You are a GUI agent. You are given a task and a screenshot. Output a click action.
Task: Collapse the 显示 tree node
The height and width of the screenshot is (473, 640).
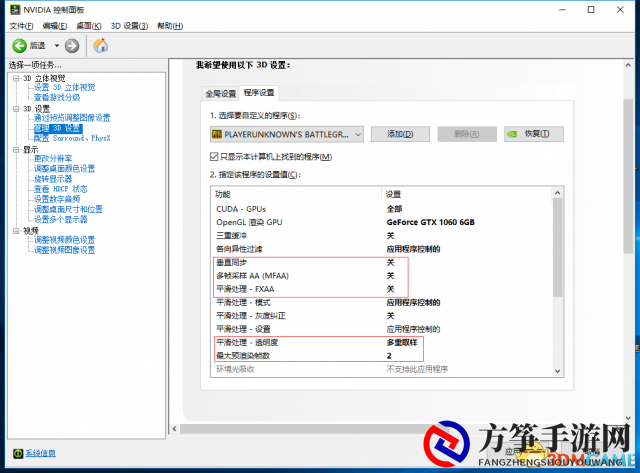tap(16, 149)
